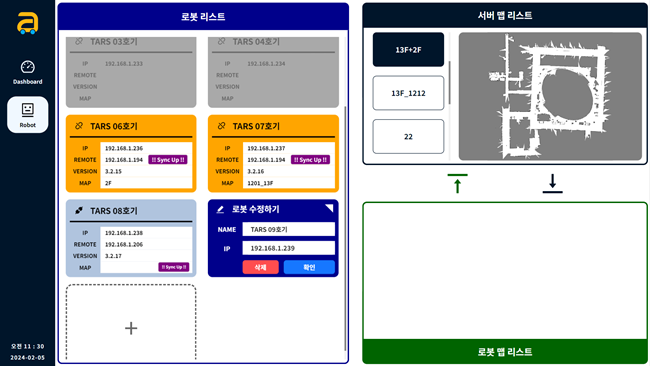This screenshot has width=650, height=366.
Task: Edit the NAME field TARS 09호기
Action: coord(289,229)
